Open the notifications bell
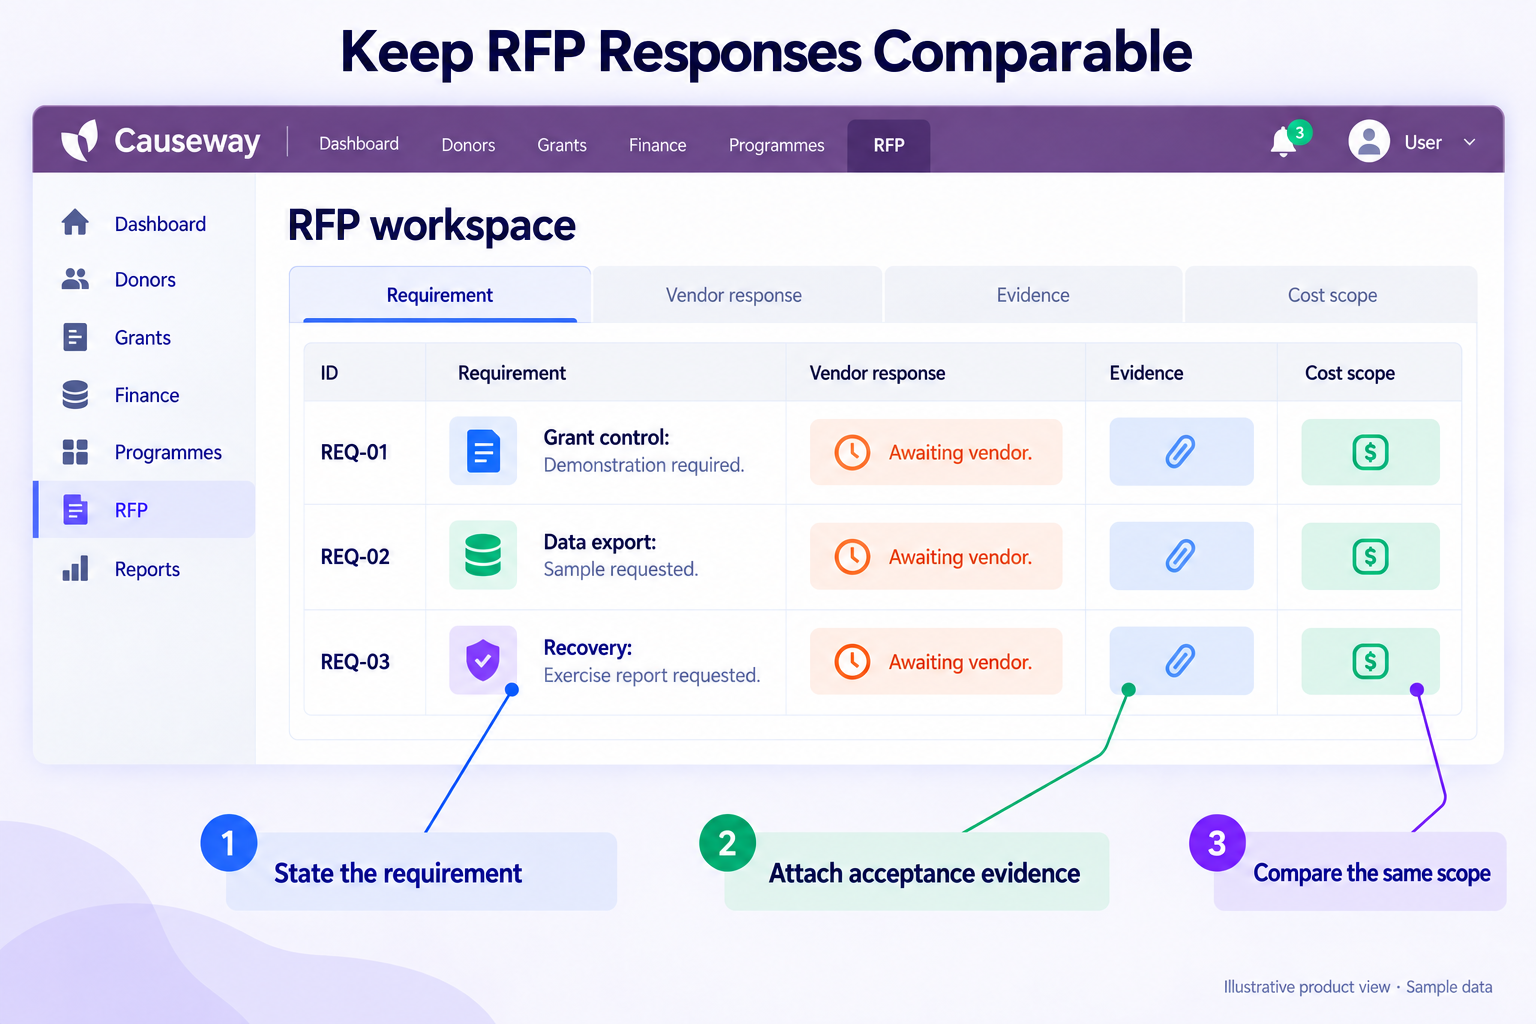This screenshot has width=1536, height=1024. (x=1284, y=142)
